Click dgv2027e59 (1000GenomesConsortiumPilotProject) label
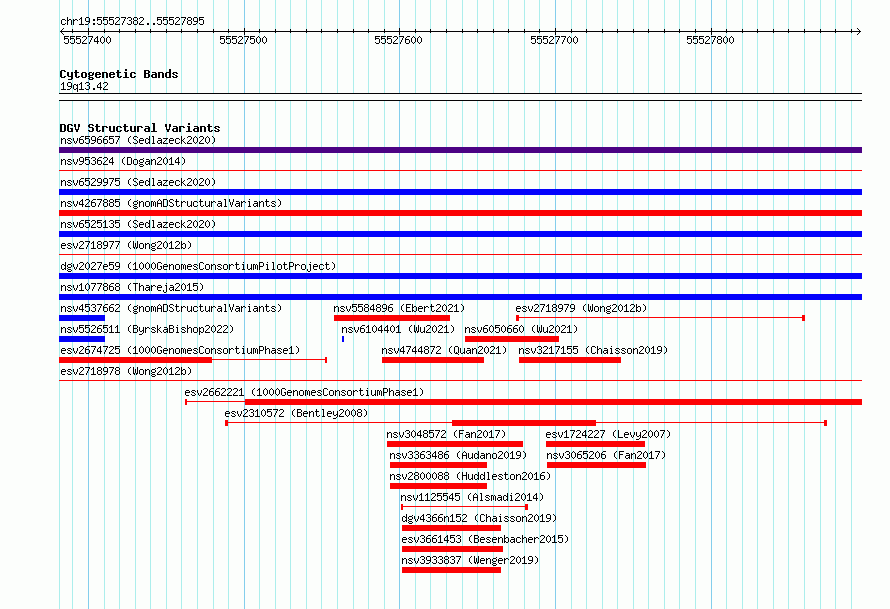This screenshot has width=890, height=609. (x=198, y=266)
